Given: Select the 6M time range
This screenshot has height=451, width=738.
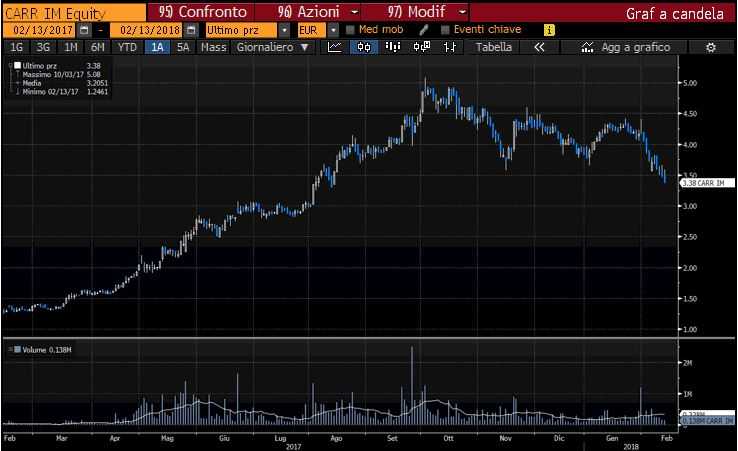Looking at the screenshot, I should pos(96,47).
